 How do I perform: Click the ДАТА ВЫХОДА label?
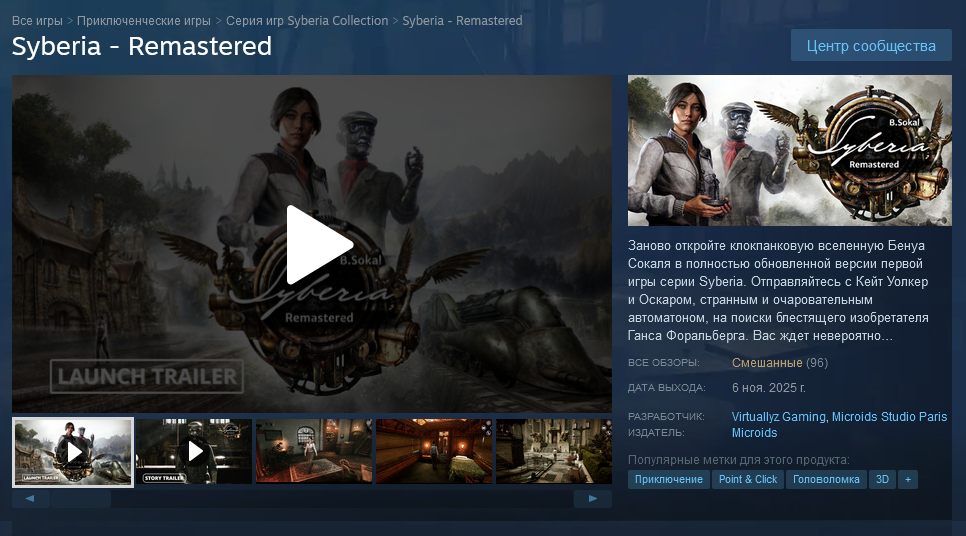tap(667, 388)
